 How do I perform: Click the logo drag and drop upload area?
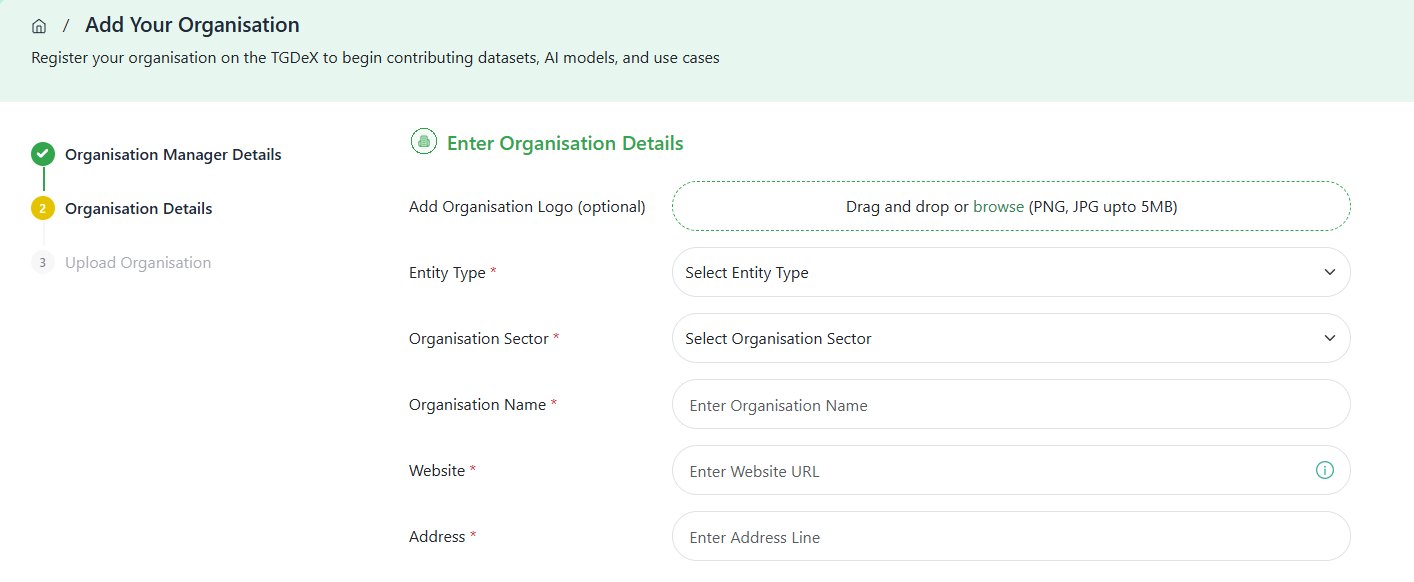coord(1010,206)
